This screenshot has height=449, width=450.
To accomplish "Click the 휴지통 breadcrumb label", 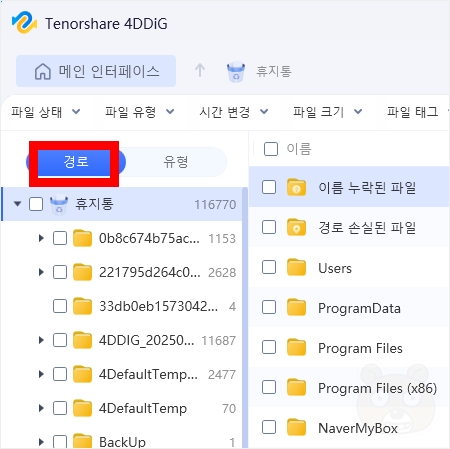I will coord(274,71).
